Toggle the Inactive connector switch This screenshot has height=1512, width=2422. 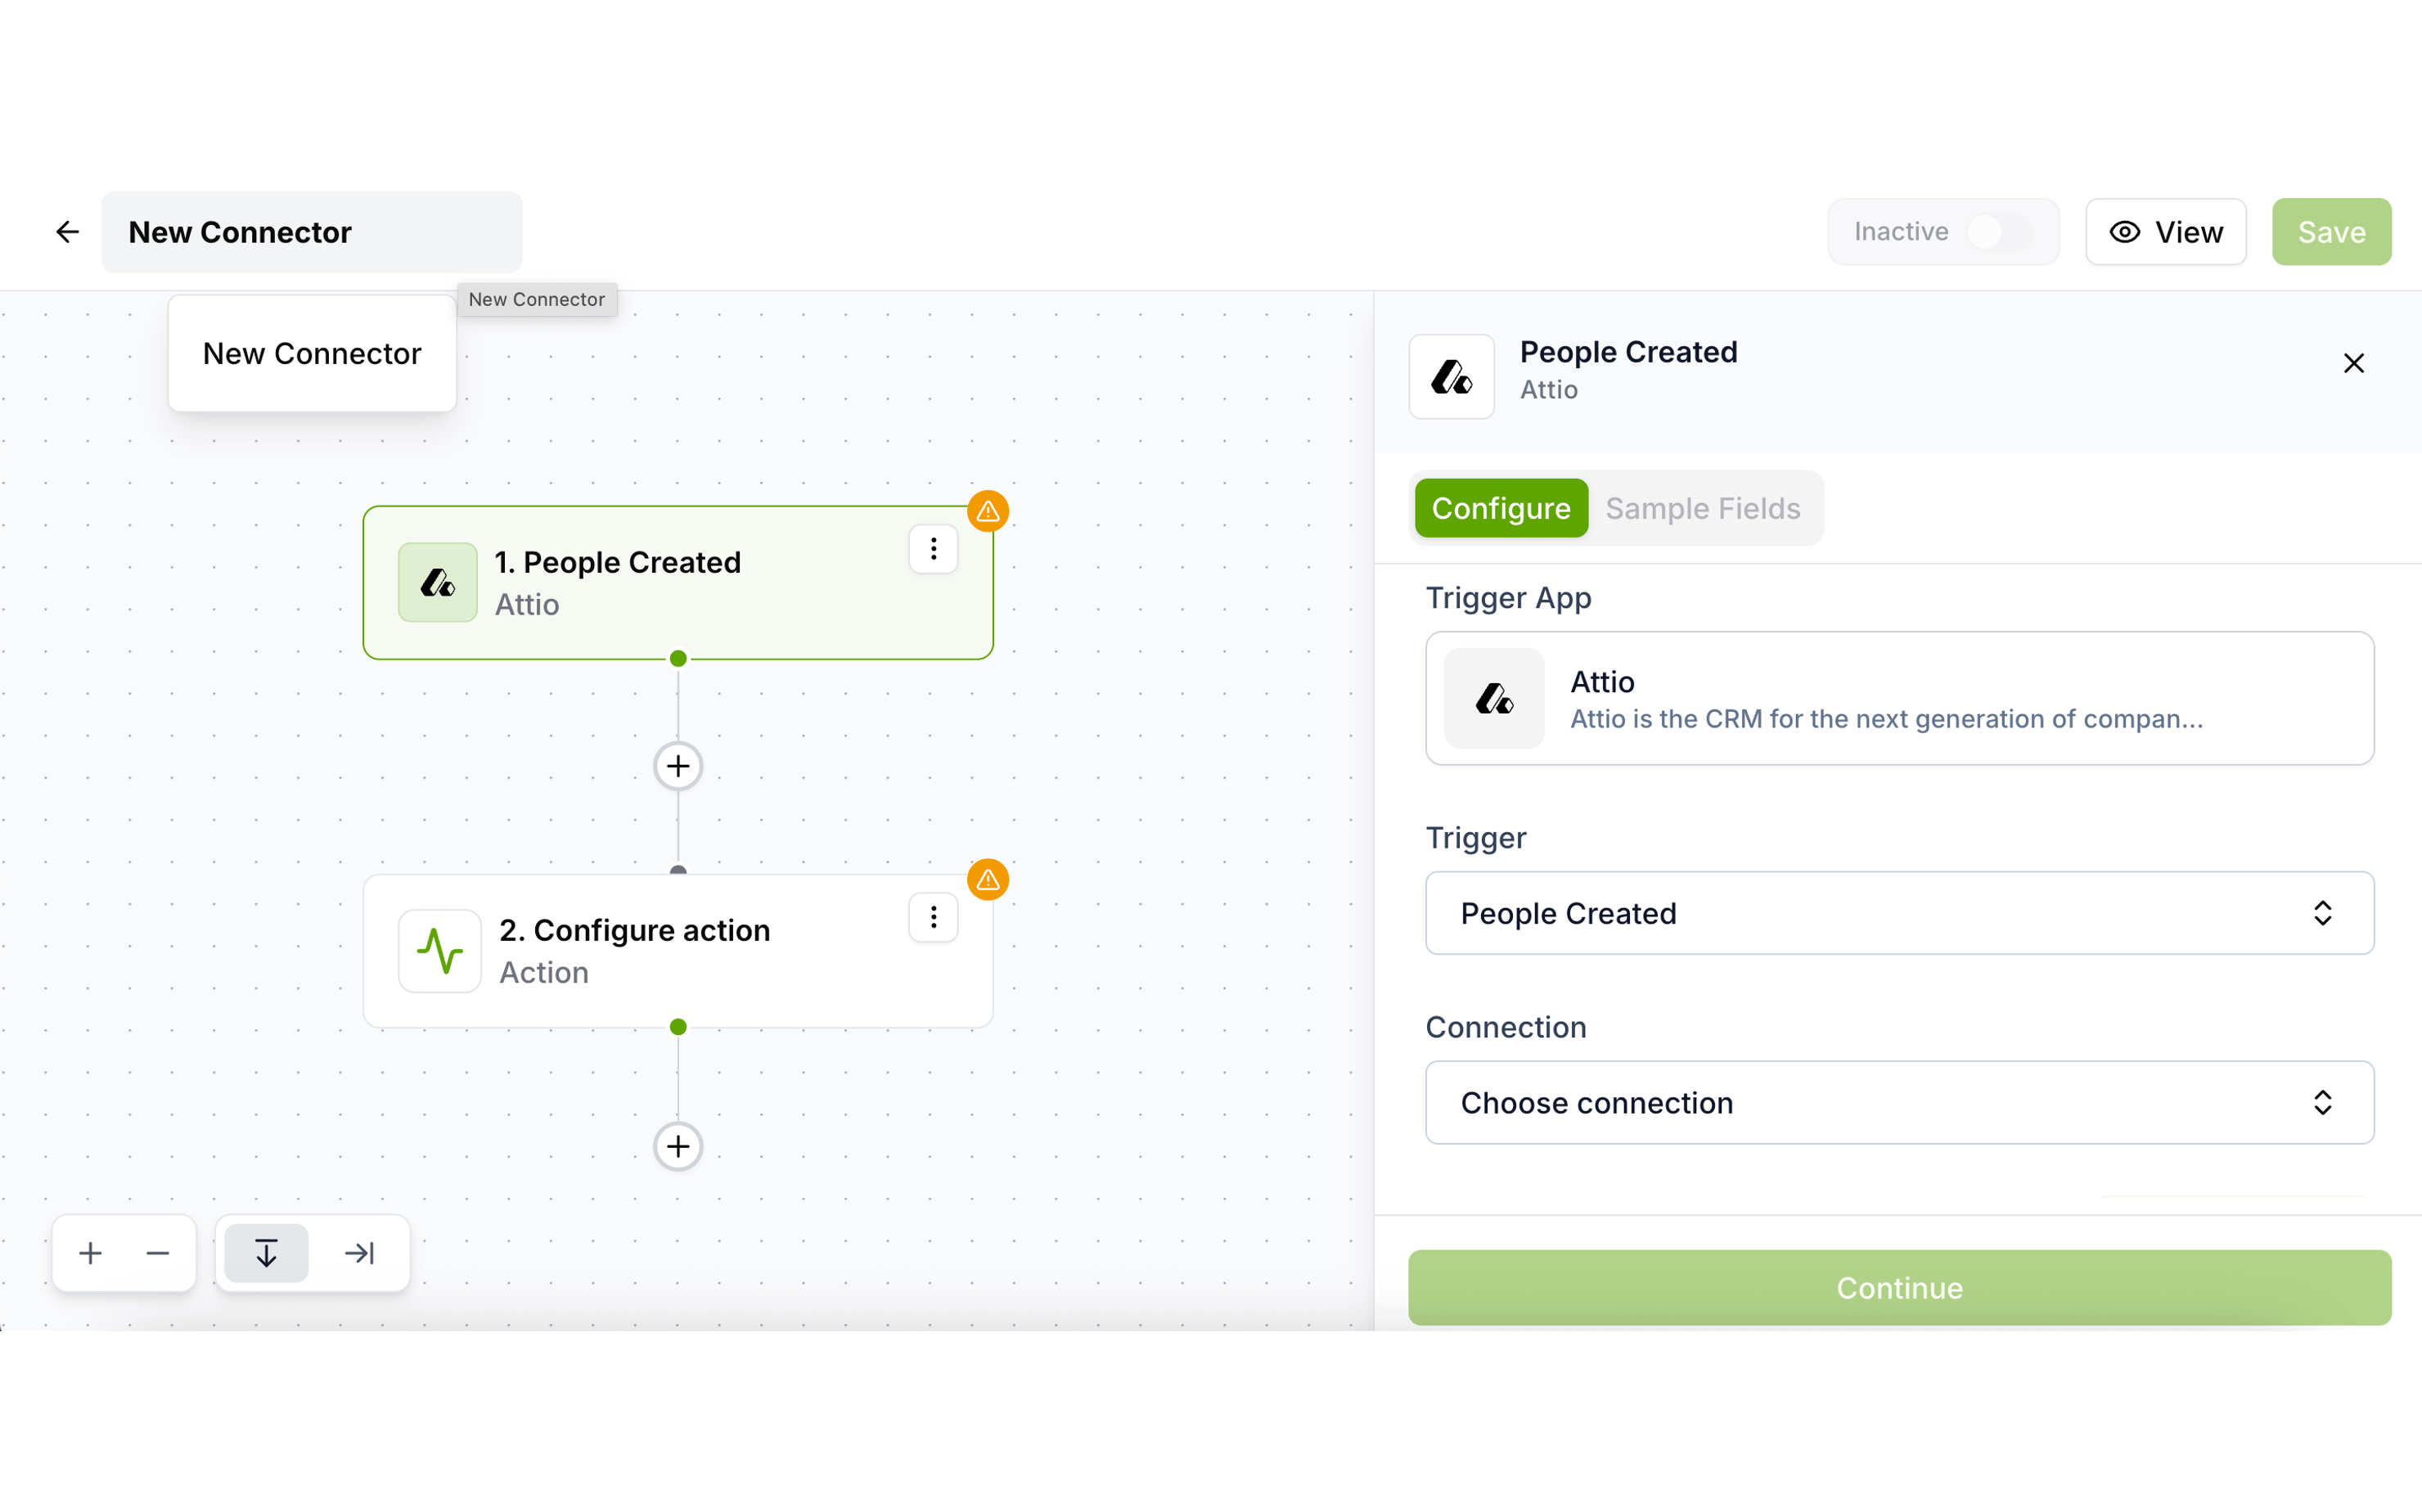(1998, 232)
